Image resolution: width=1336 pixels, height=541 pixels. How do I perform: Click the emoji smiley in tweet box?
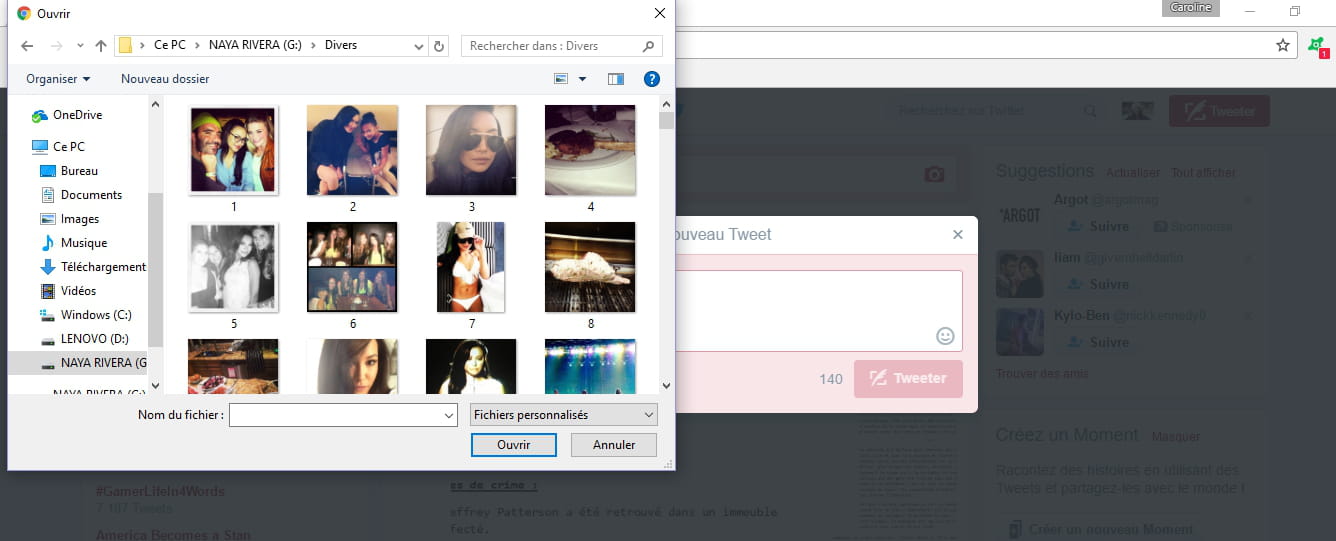[944, 336]
